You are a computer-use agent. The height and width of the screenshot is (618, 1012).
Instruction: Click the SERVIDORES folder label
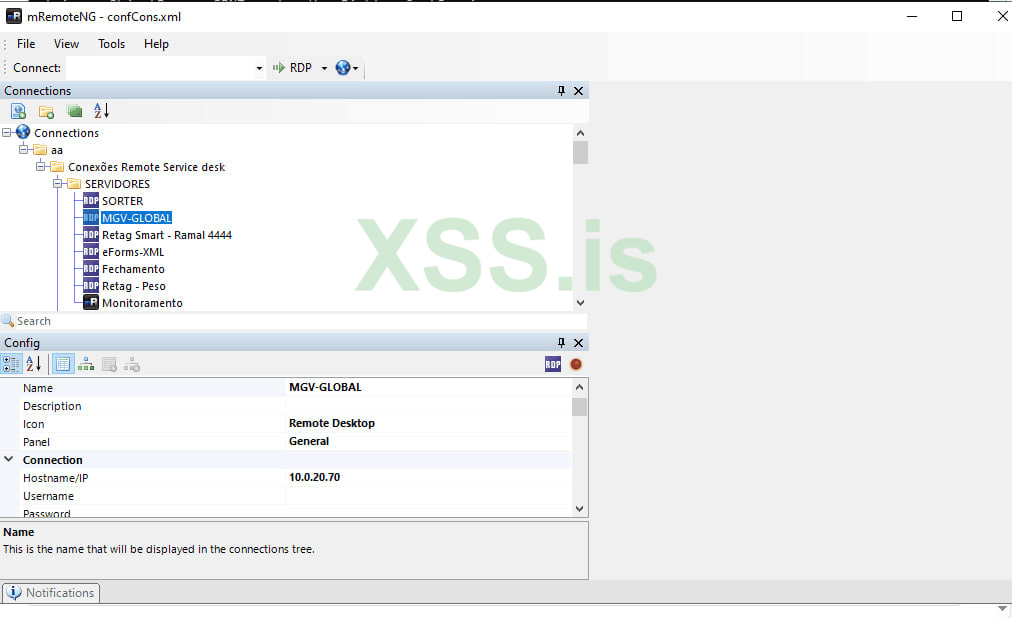(x=117, y=184)
